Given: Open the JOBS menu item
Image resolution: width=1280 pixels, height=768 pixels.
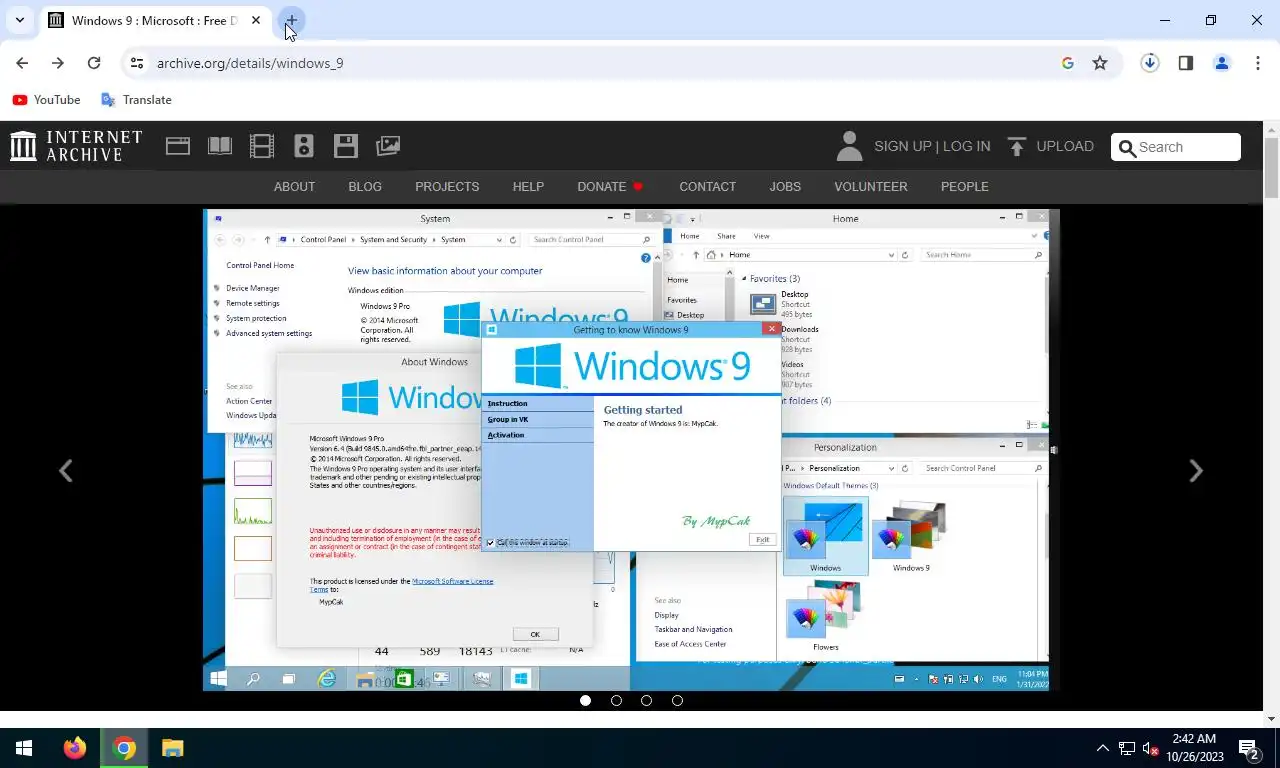Looking at the screenshot, I should coord(785,187).
